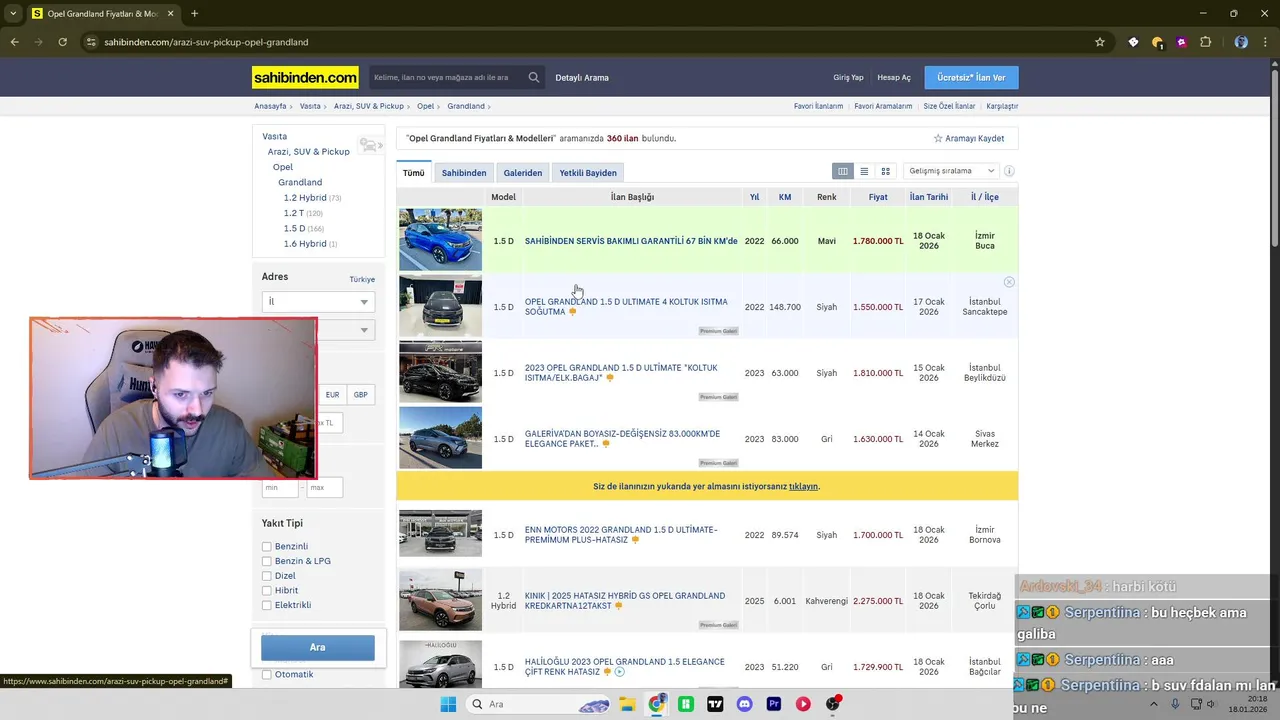Viewport: 1280px width, 720px height.
Task: Select the GBP currency option
Action: coord(361,395)
